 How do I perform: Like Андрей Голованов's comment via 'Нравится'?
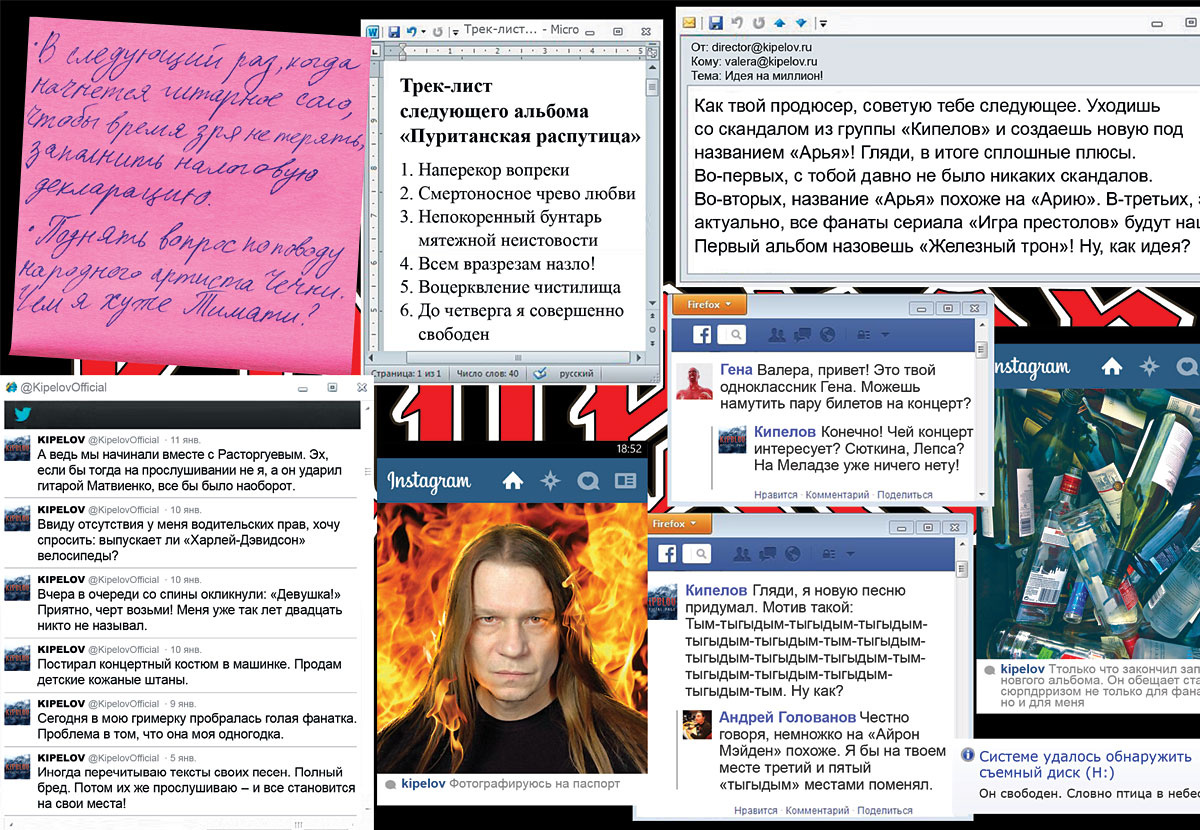pyautogui.click(x=755, y=811)
